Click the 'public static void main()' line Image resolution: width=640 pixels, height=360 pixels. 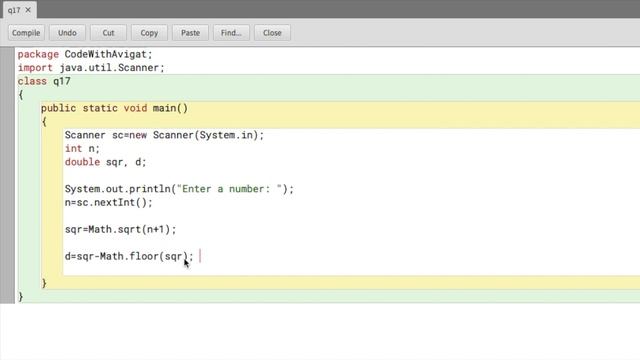114,108
